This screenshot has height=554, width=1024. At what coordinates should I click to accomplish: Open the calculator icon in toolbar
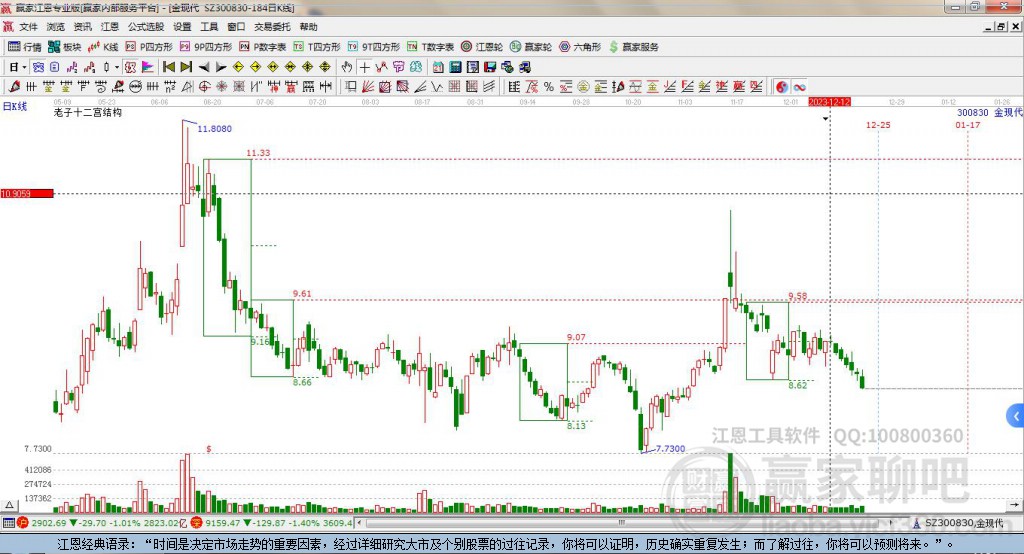point(455,67)
